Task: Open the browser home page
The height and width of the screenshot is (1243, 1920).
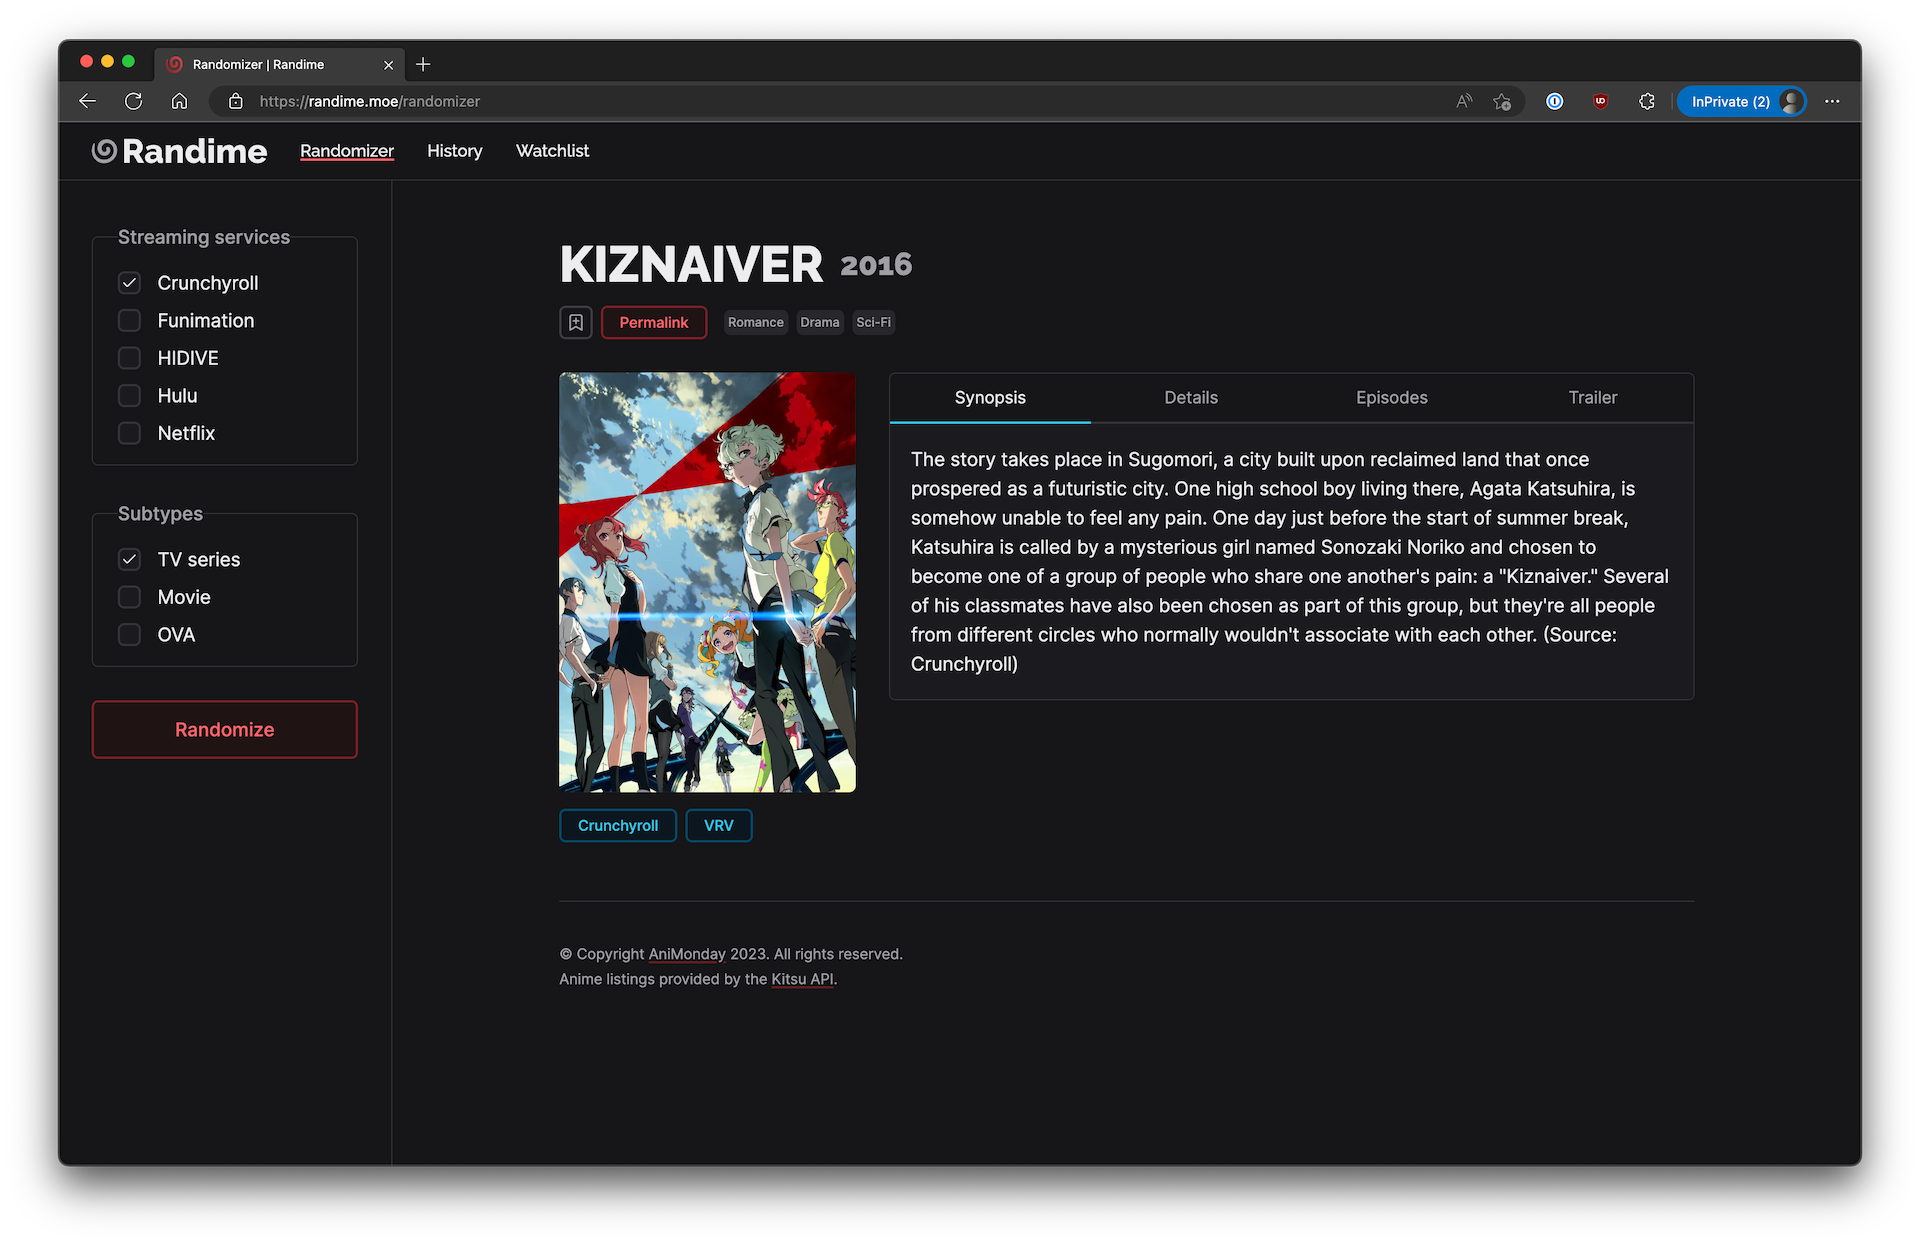Action: click(179, 101)
